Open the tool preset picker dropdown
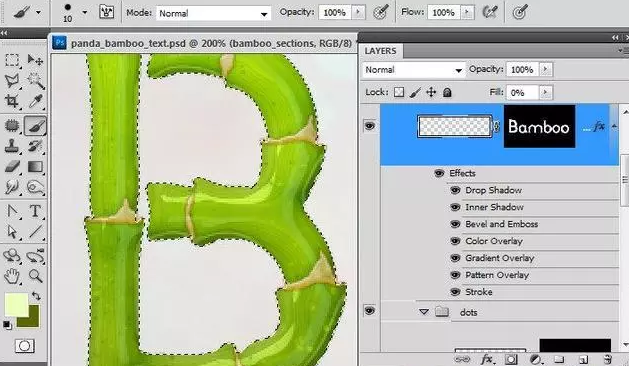 point(38,12)
